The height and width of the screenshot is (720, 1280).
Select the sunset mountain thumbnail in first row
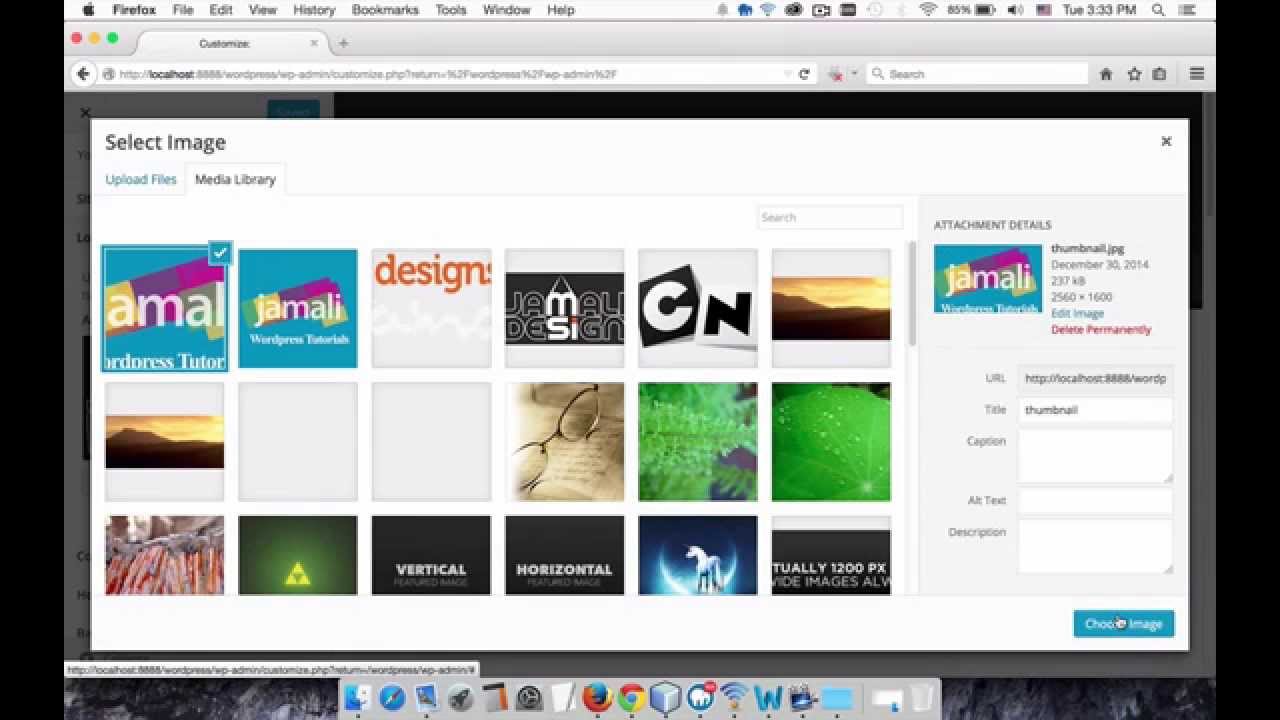pyautogui.click(x=831, y=308)
